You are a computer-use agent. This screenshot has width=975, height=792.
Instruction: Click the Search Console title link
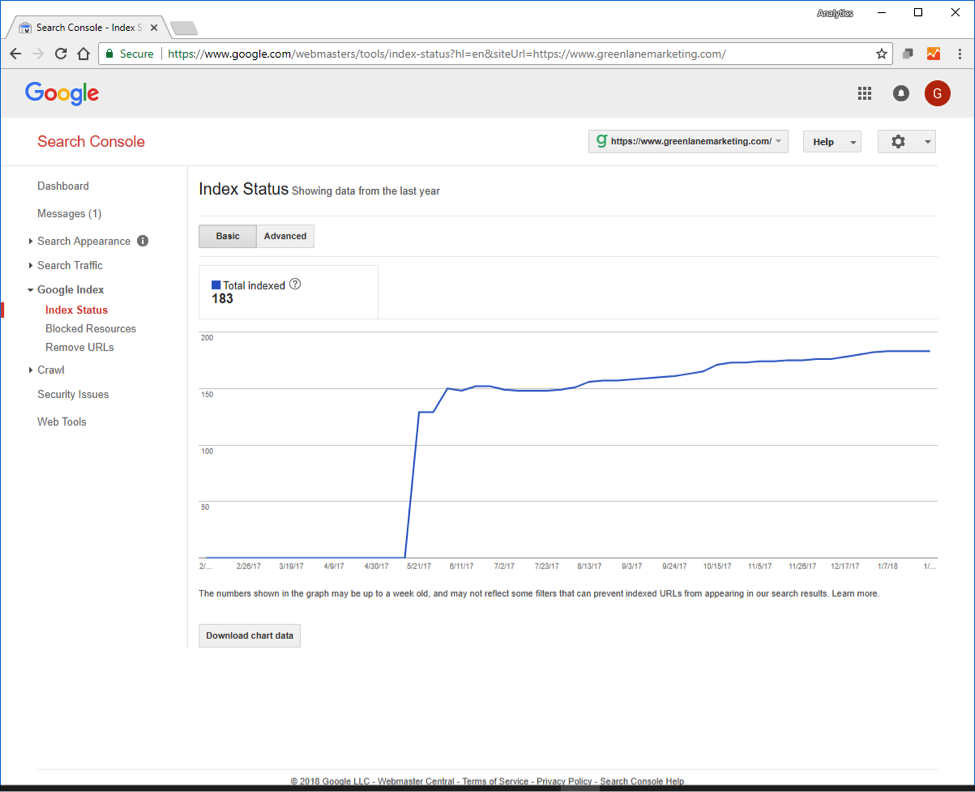91,142
